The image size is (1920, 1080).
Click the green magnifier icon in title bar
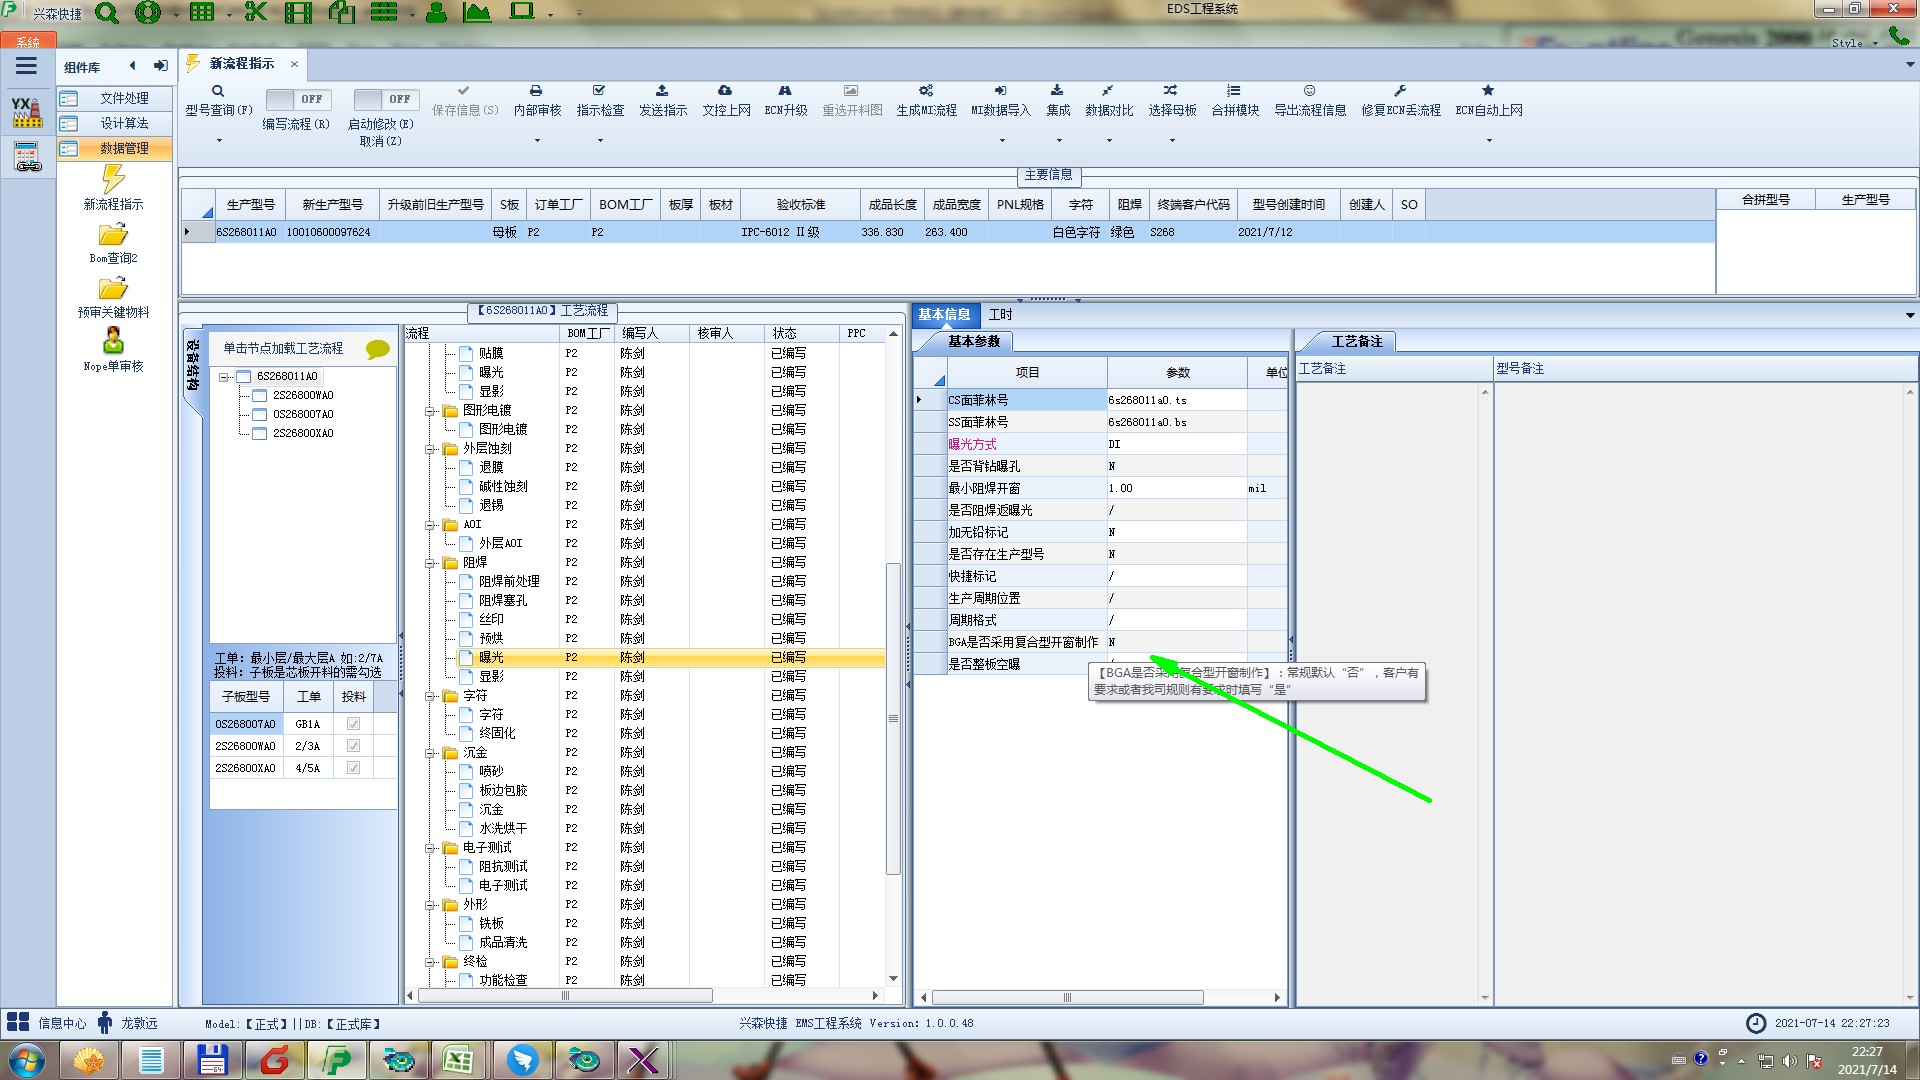point(106,13)
